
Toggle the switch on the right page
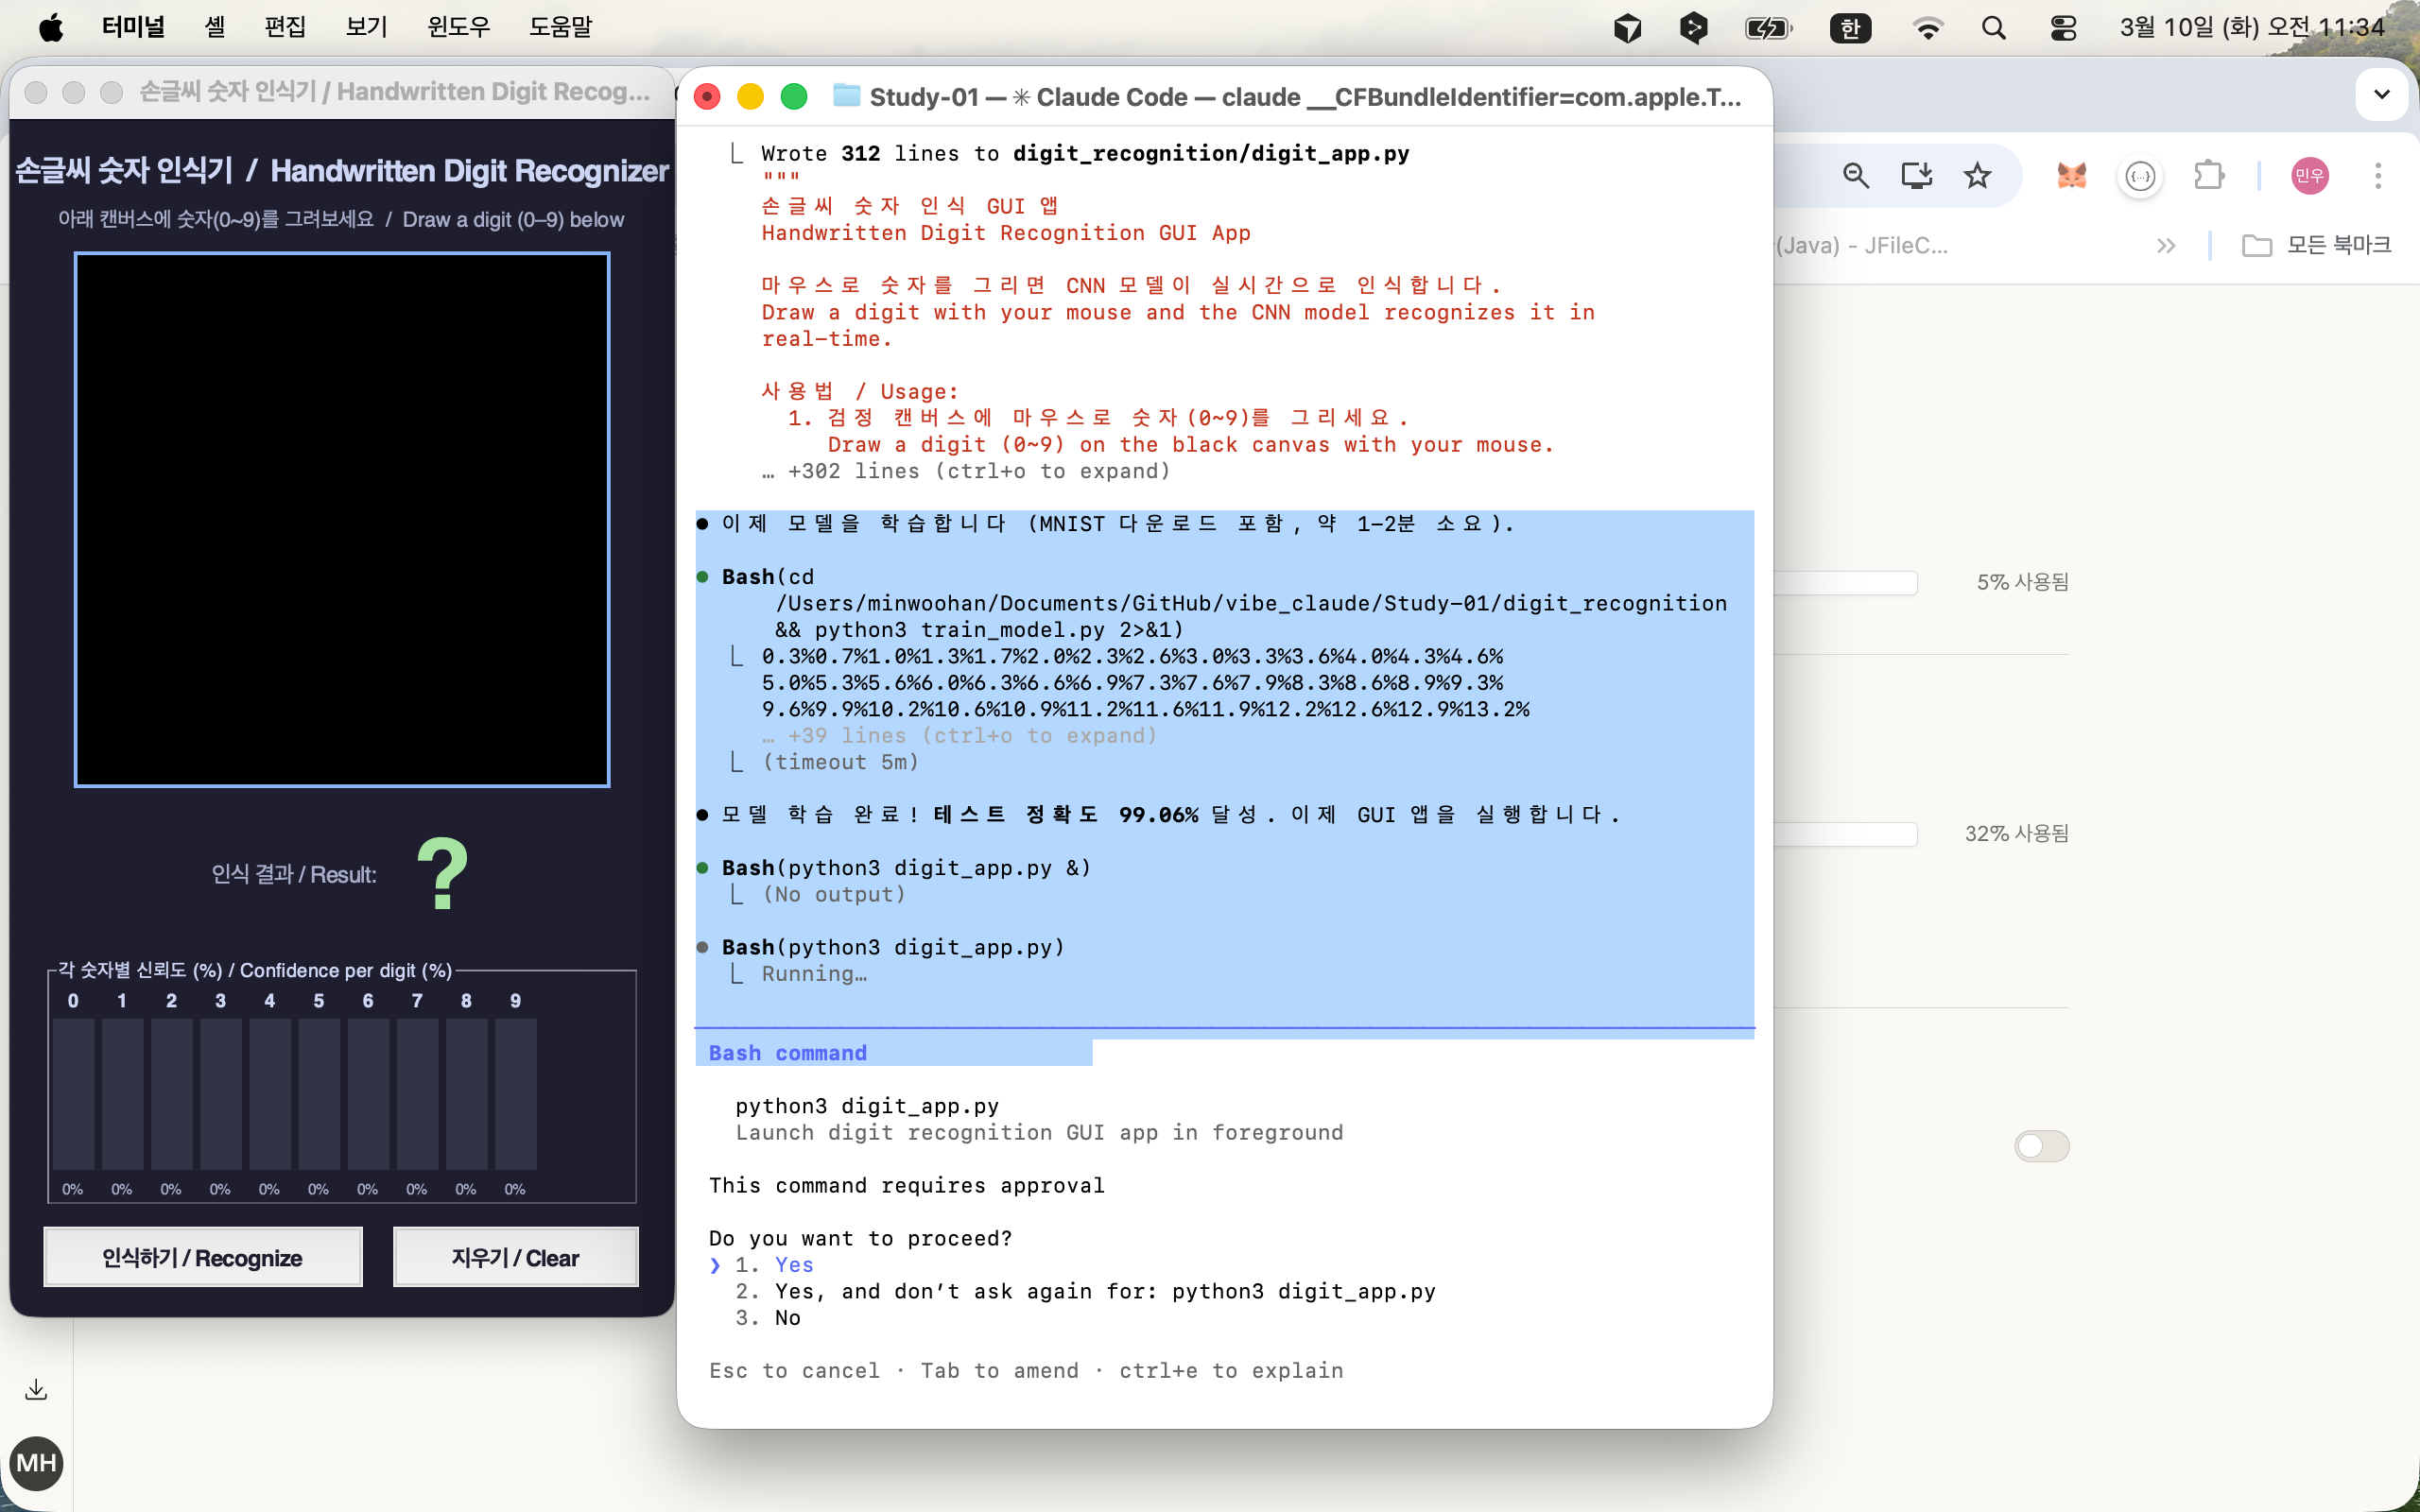pyautogui.click(x=2041, y=1145)
